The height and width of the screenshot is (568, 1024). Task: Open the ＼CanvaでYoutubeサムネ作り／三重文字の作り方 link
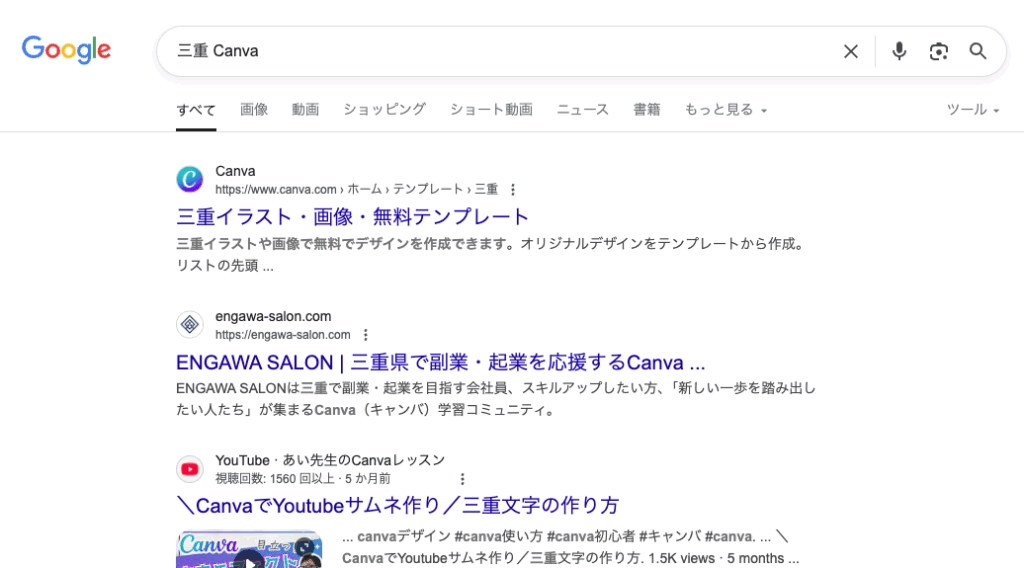click(x=398, y=505)
